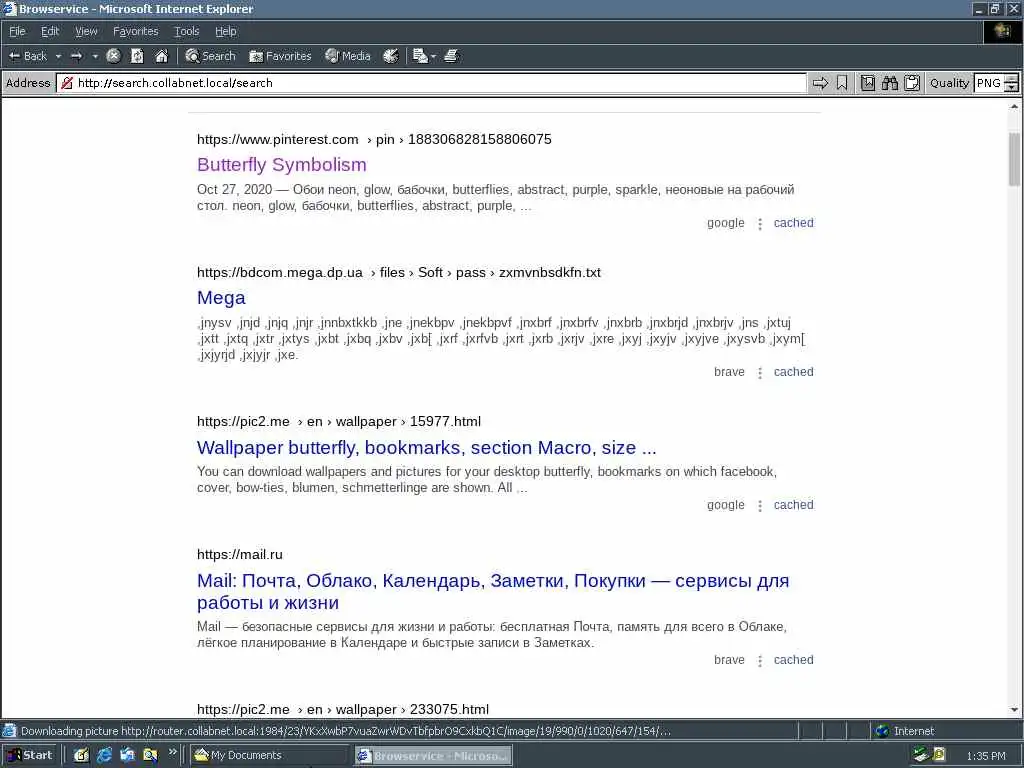Open the three-dot menu for mail.ru result

pos(760,661)
